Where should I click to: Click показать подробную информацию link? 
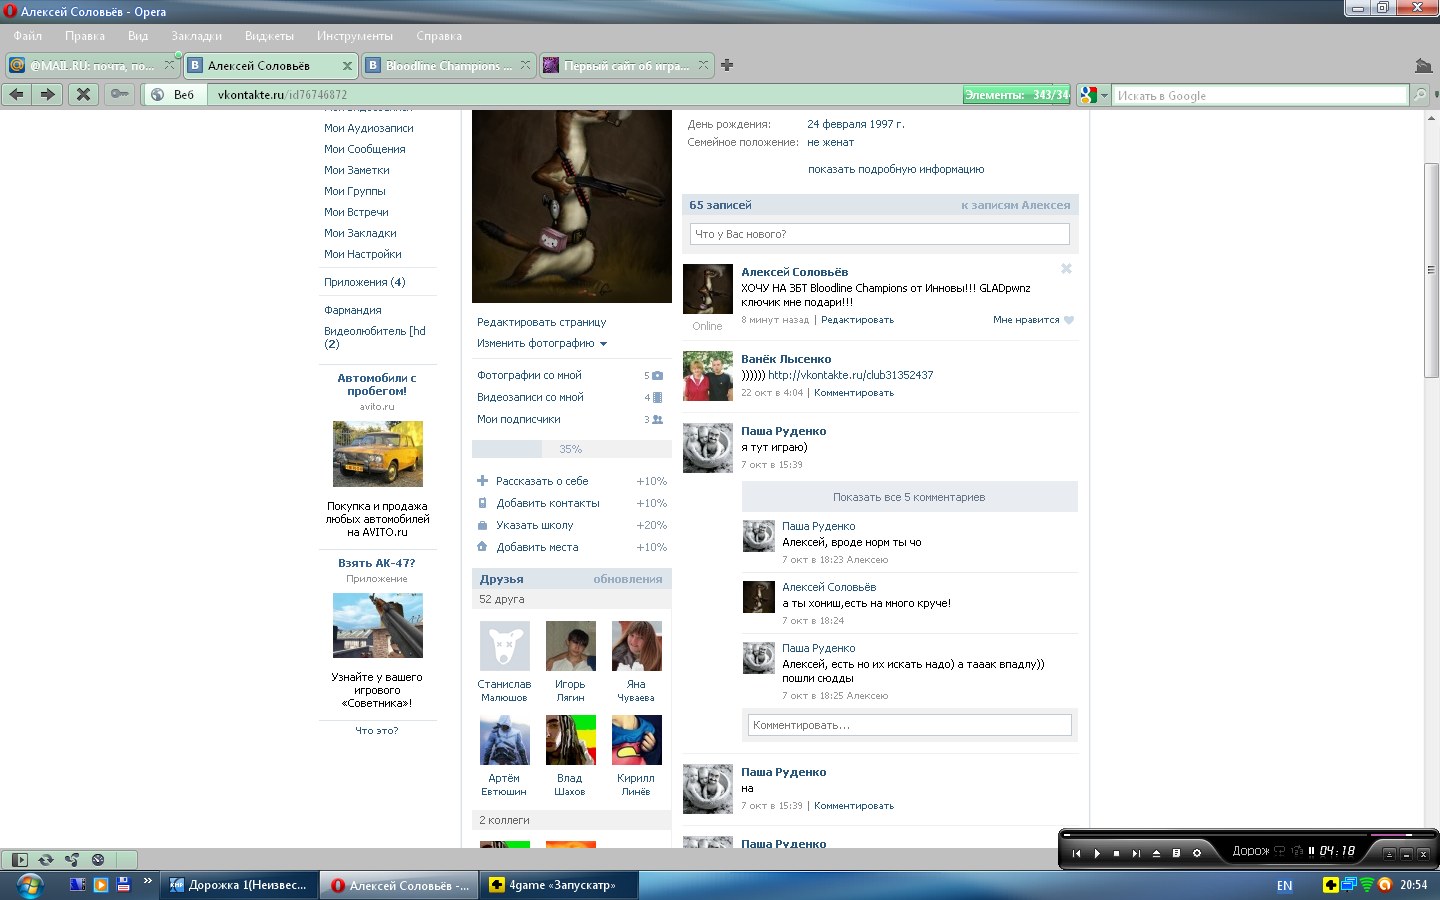tap(895, 169)
